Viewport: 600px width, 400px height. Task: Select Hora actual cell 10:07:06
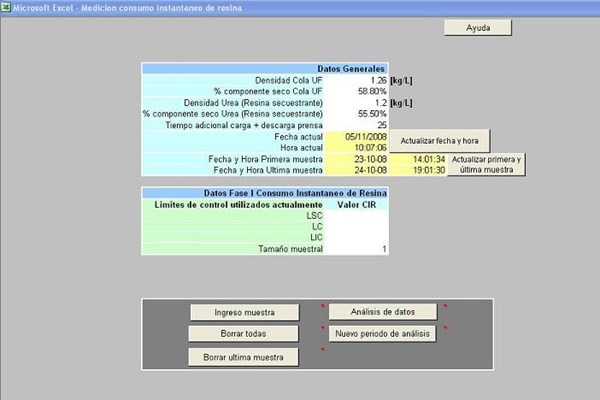(x=356, y=148)
